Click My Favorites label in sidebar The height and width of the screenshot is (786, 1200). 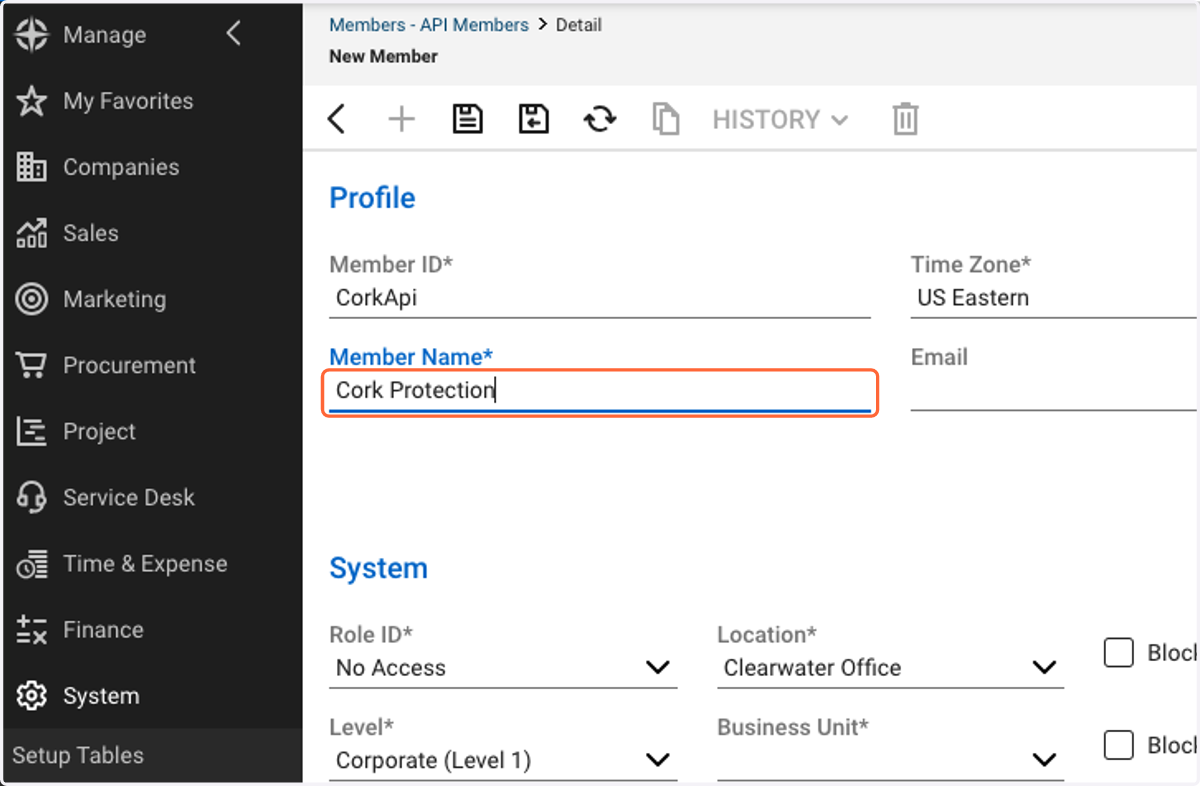coord(128,101)
